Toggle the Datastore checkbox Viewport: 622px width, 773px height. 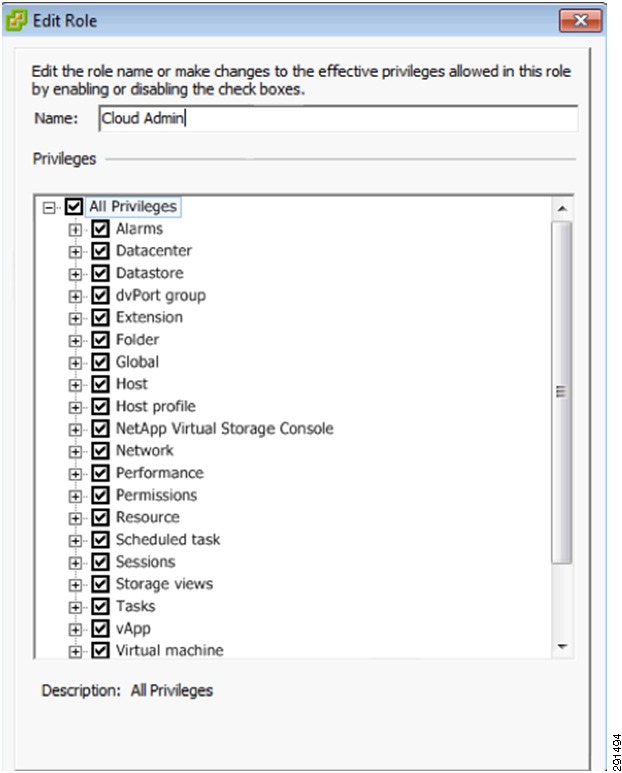(x=101, y=273)
